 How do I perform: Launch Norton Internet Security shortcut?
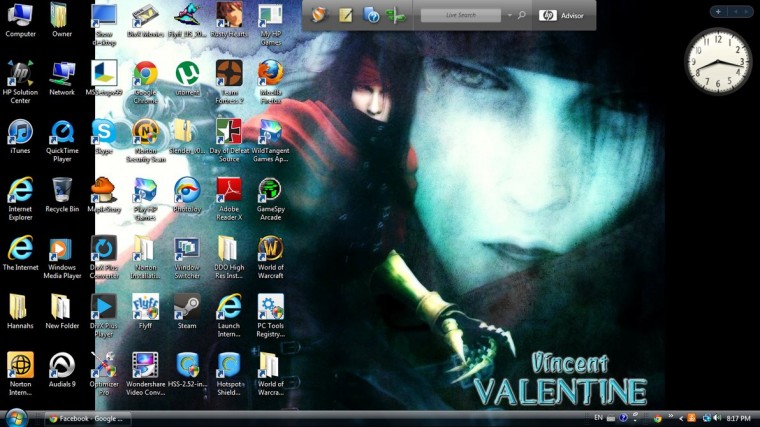(x=20, y=373)
